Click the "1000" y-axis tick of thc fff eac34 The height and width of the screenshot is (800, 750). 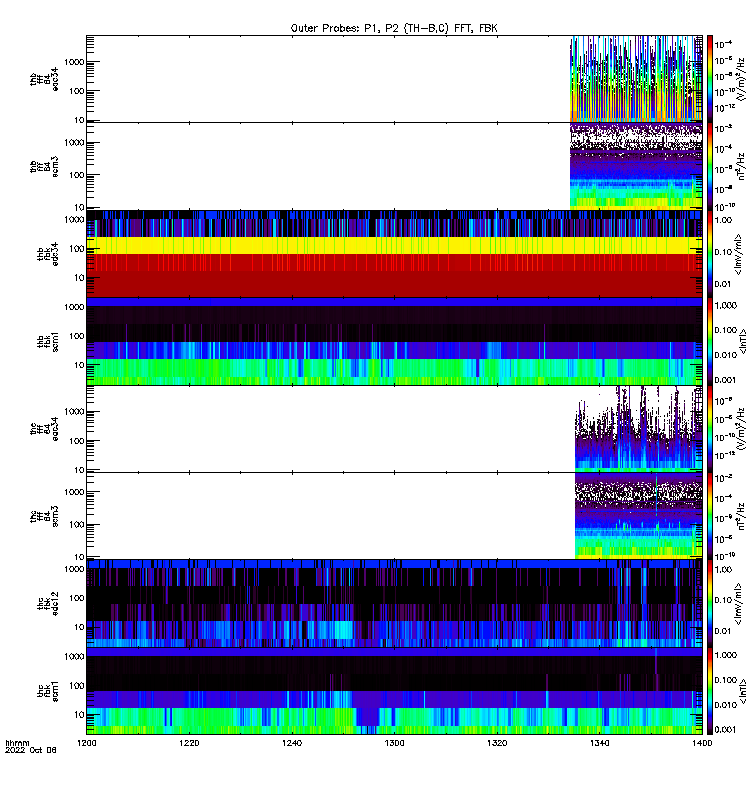[74, 412]
